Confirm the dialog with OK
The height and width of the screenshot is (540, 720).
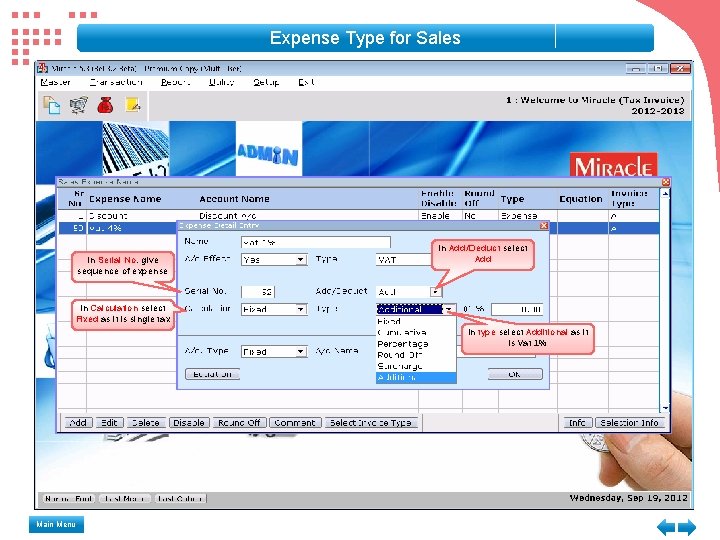tap(515, 374)
